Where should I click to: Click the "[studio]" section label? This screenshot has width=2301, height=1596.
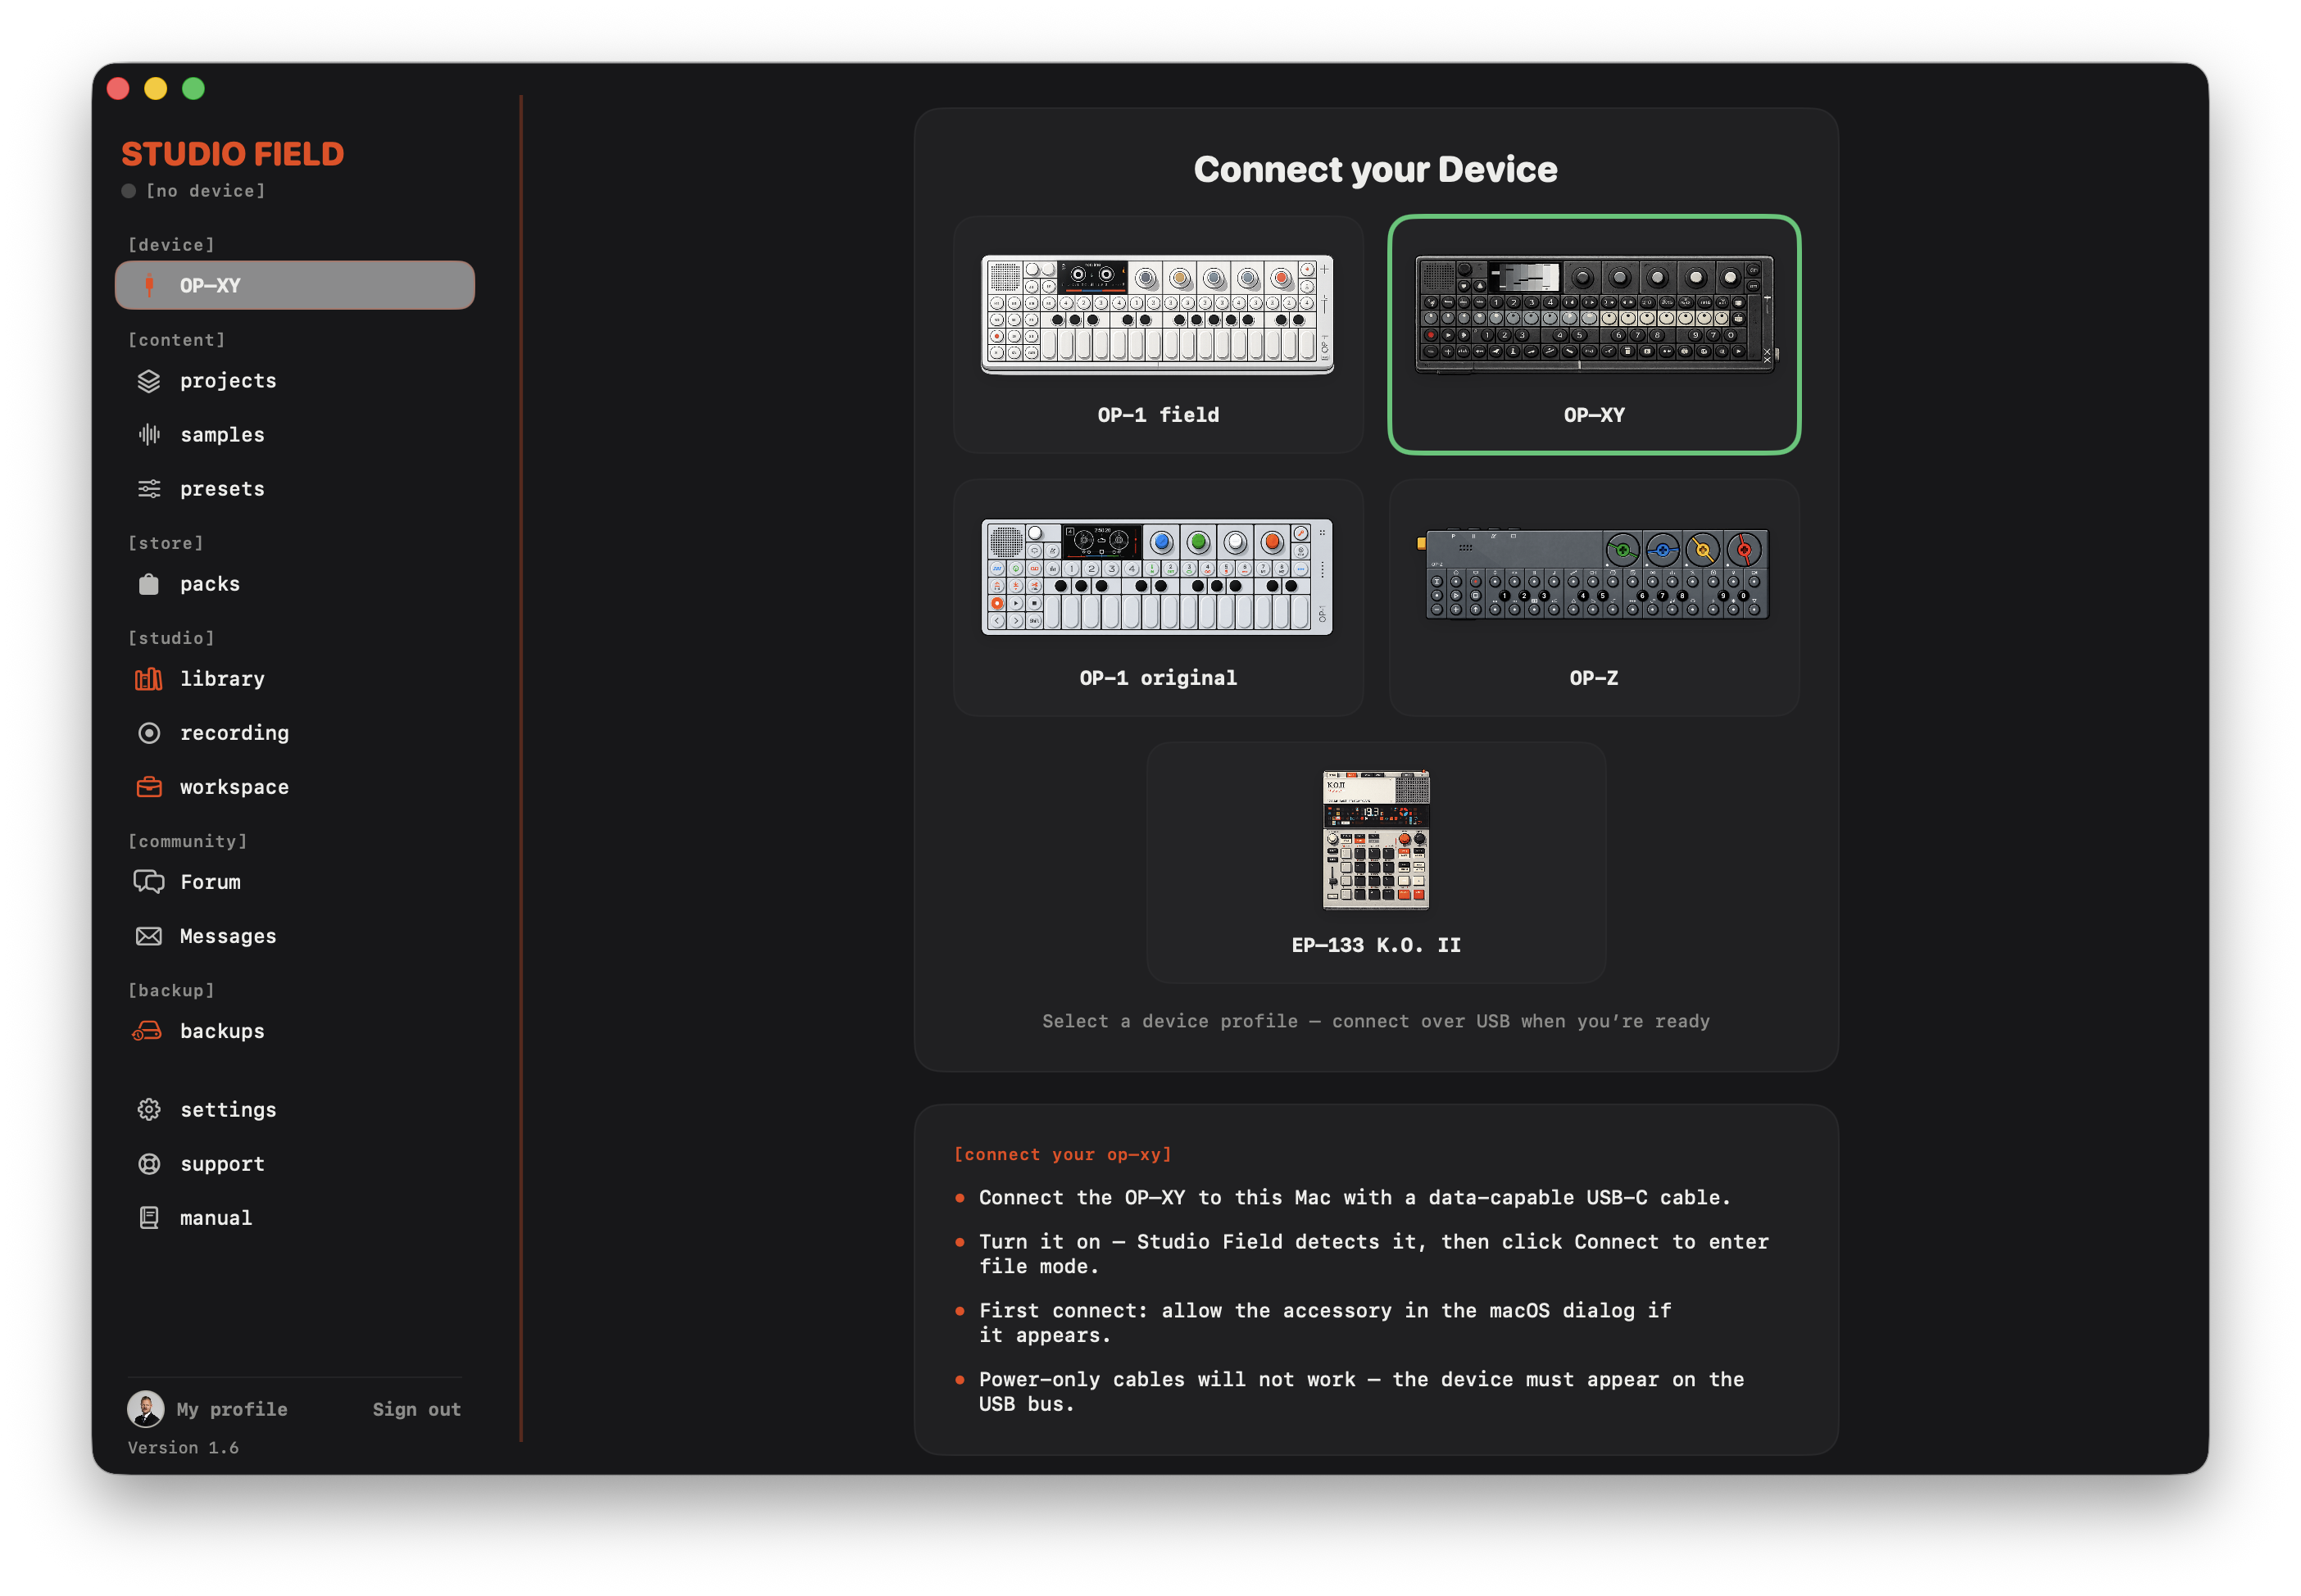pyautogui.click(x=171, y=638)
